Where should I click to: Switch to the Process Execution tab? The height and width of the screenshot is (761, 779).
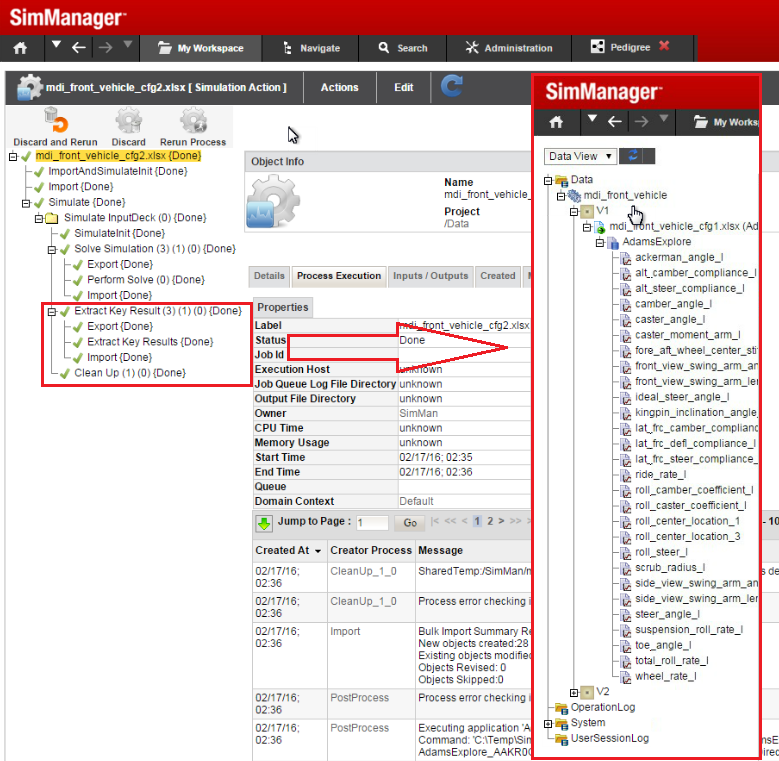[x=339, y=276]
